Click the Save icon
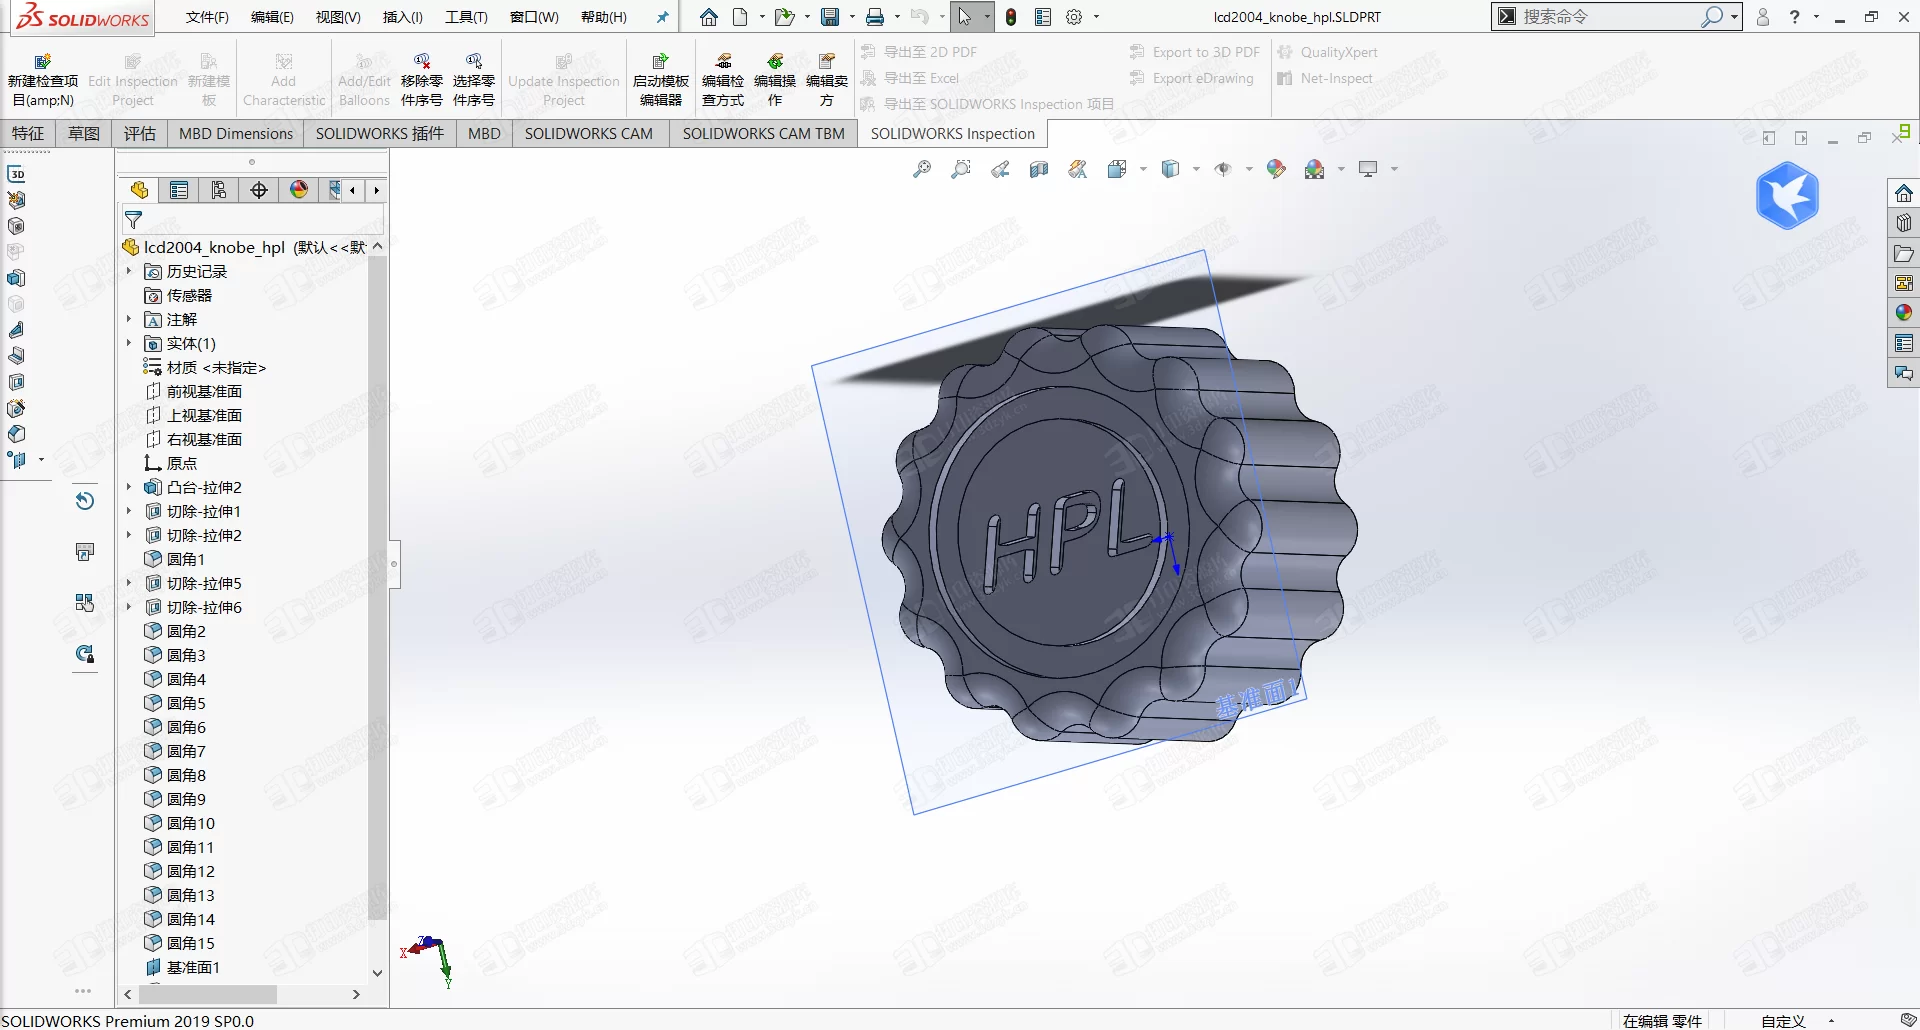Viewport: 1920px width, 1030px height. tap(830, 17)
